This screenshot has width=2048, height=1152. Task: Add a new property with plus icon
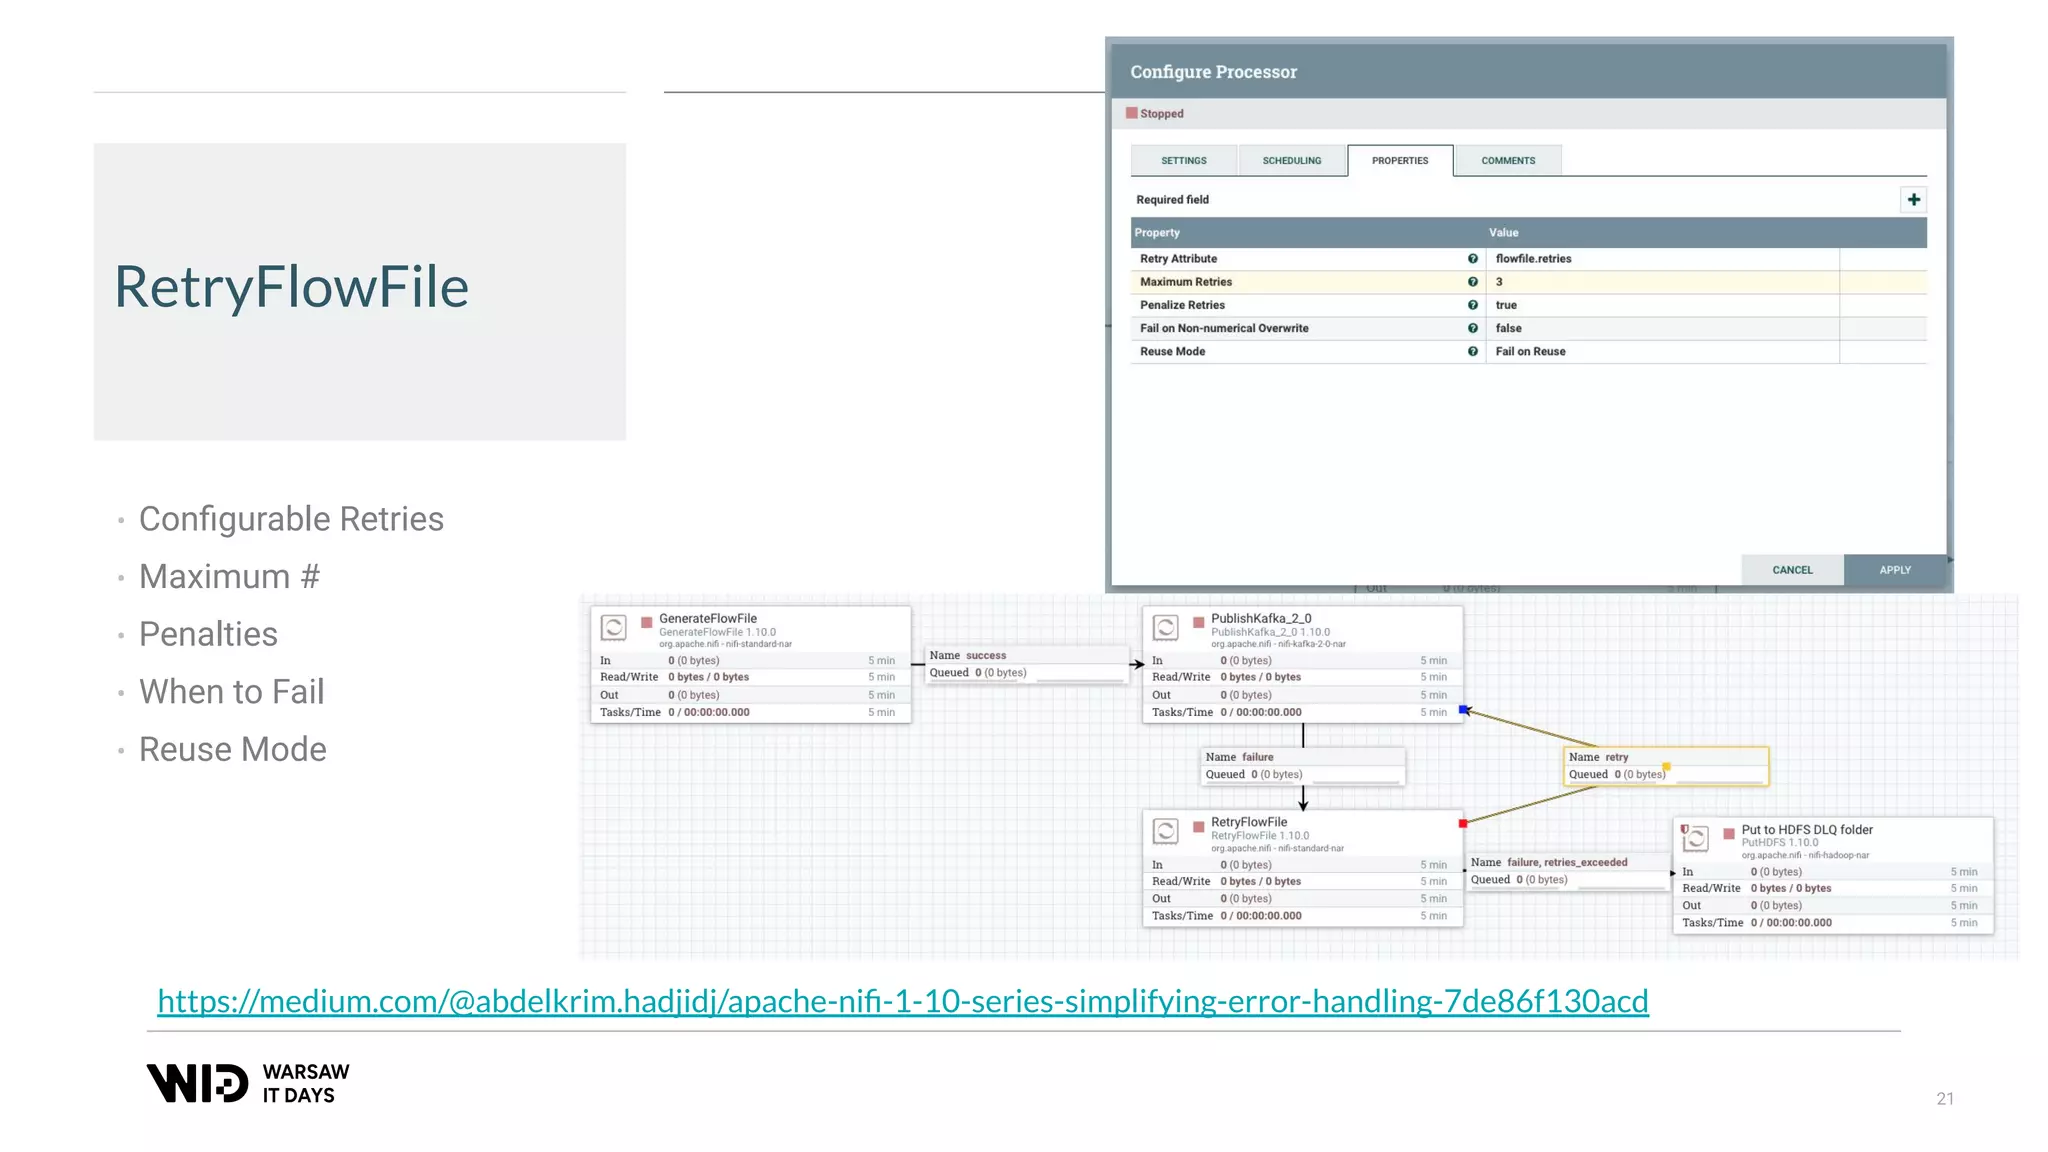click(x=1913, y=200)
